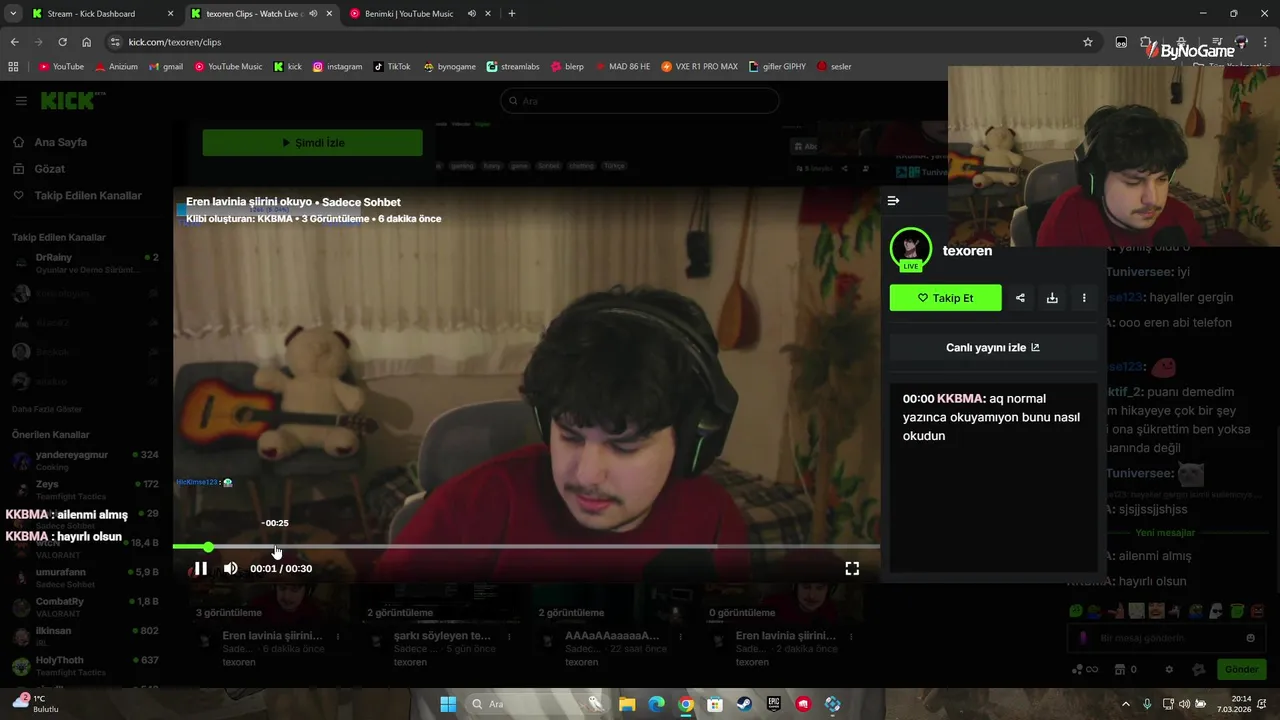Open texoren's avatar with LIVE badge
Image resolution: width=1280 pixels, height=720 pixels.
click(x=910, y=250)
